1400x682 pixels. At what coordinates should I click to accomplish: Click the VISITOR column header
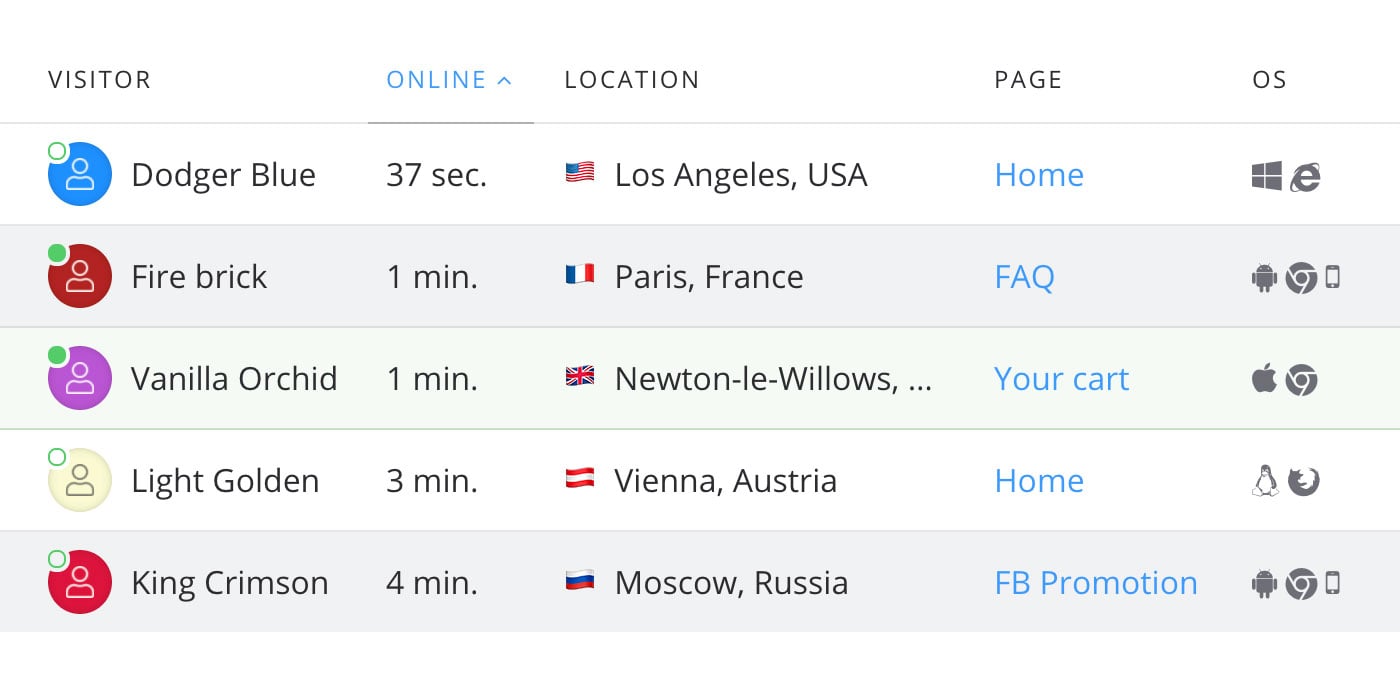click(100, 79)
